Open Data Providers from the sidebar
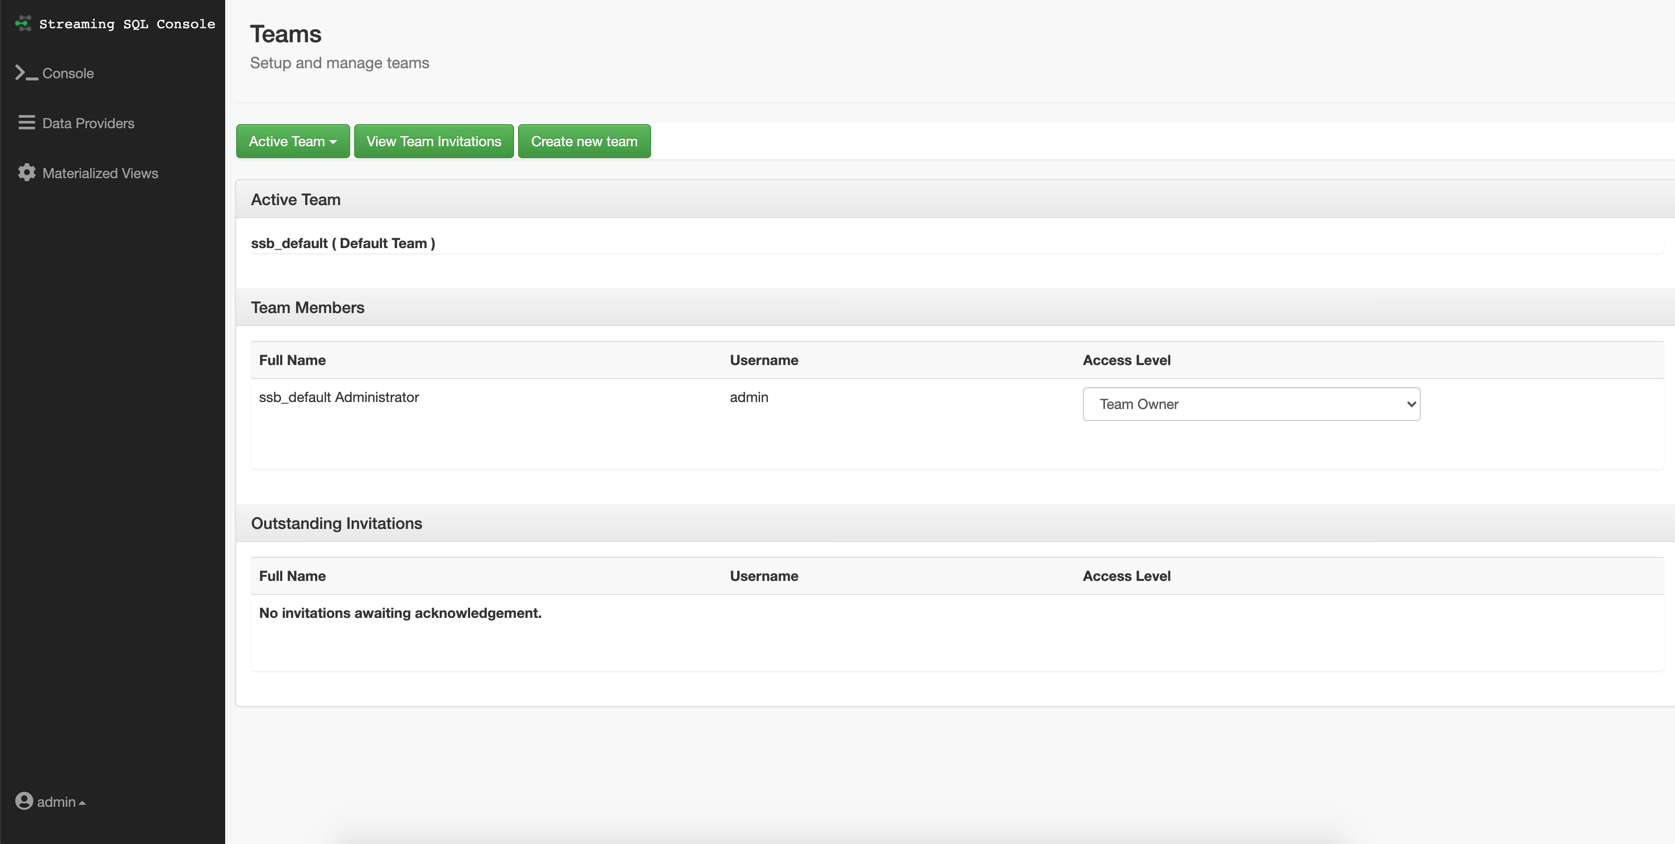This screenshot has height=844, width=1675. coord(88,123)
